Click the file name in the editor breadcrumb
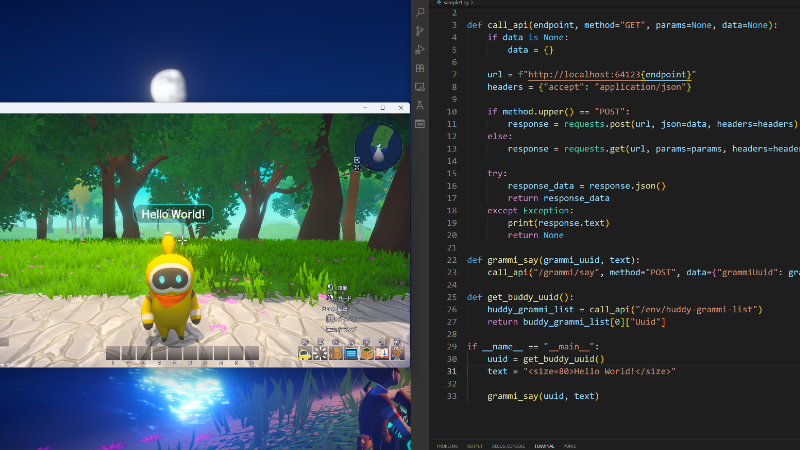Screen dimensions: 800x450 (x=457, y=3)
